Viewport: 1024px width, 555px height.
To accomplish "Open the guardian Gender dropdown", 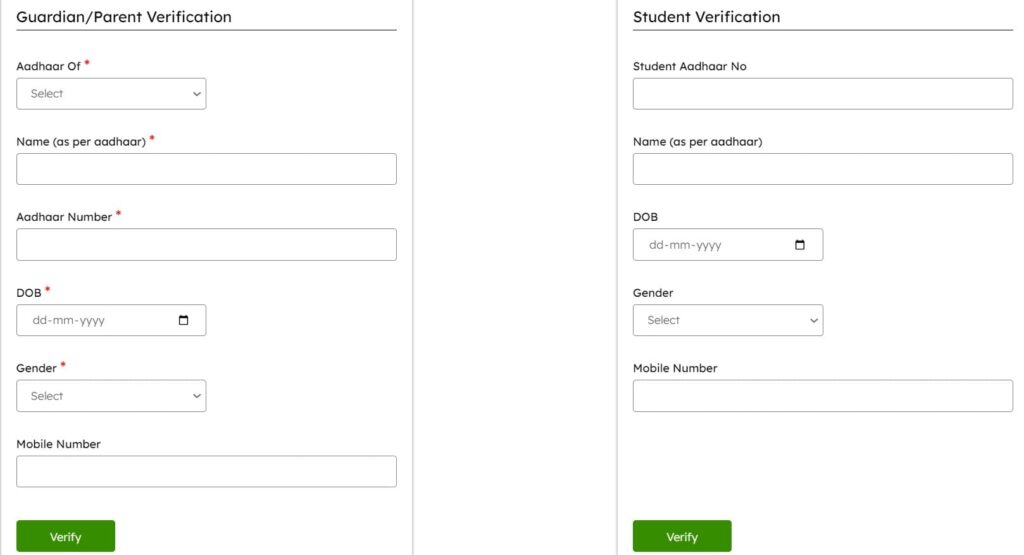I will pyautogui.click(x=111, y=396).
